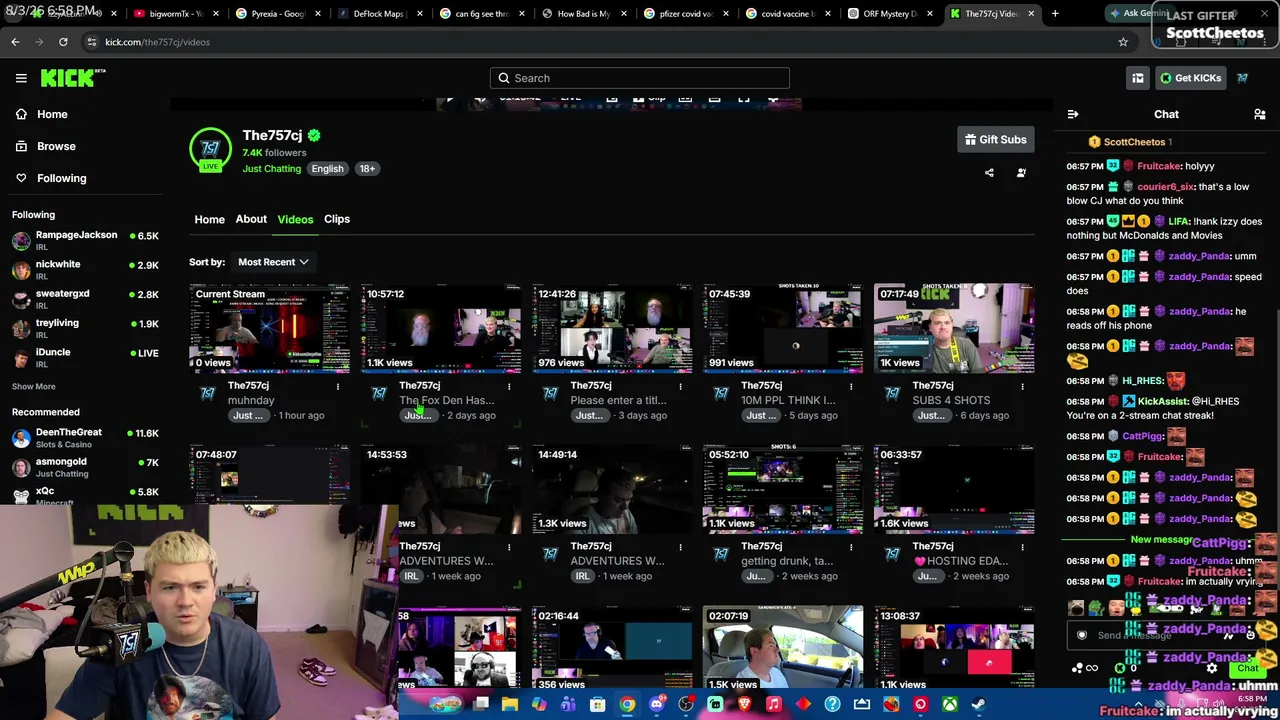Open Google Chrome from taskbar
1280x720 pixels.
[627, 705]
